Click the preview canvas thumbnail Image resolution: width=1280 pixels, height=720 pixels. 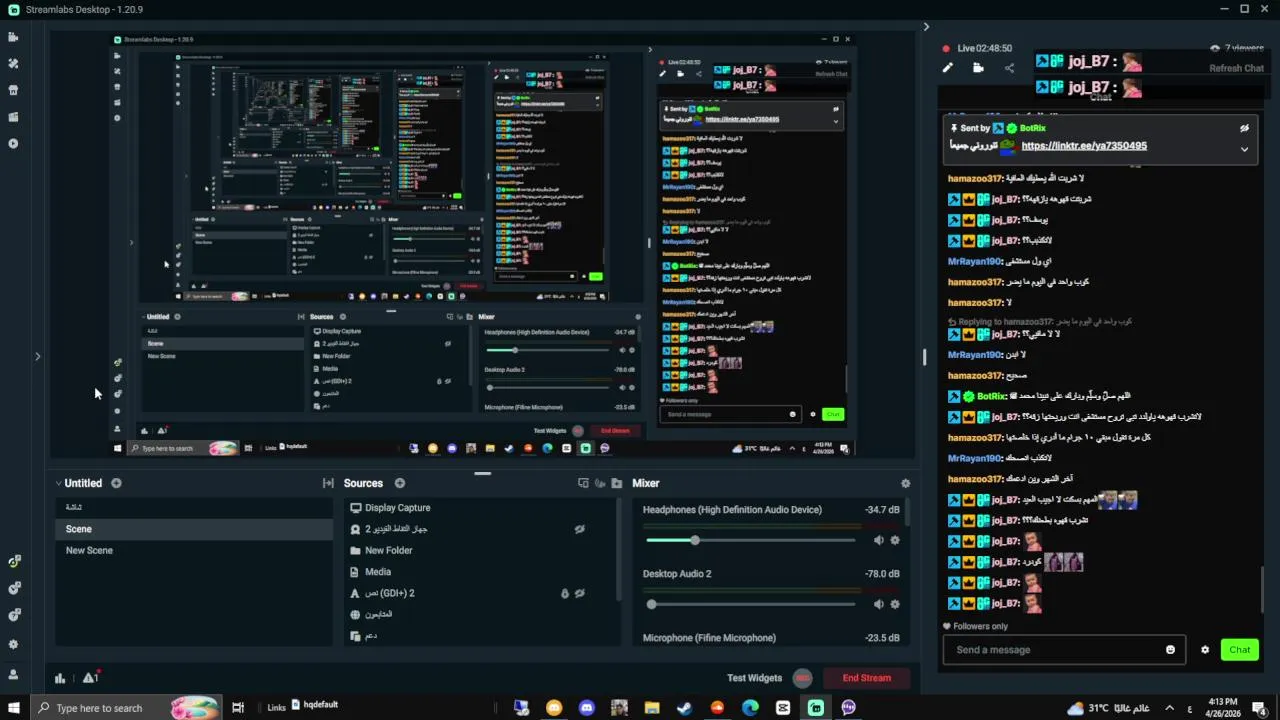[482, 244]
